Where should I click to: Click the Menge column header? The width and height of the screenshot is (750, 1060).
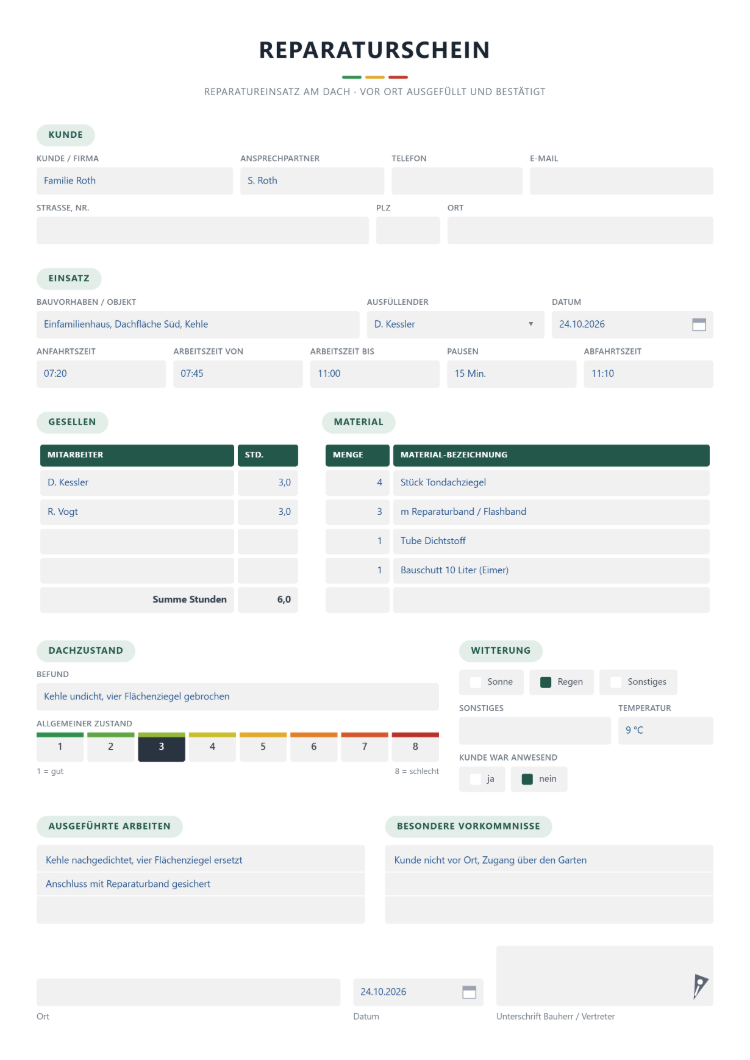[358, 456]
